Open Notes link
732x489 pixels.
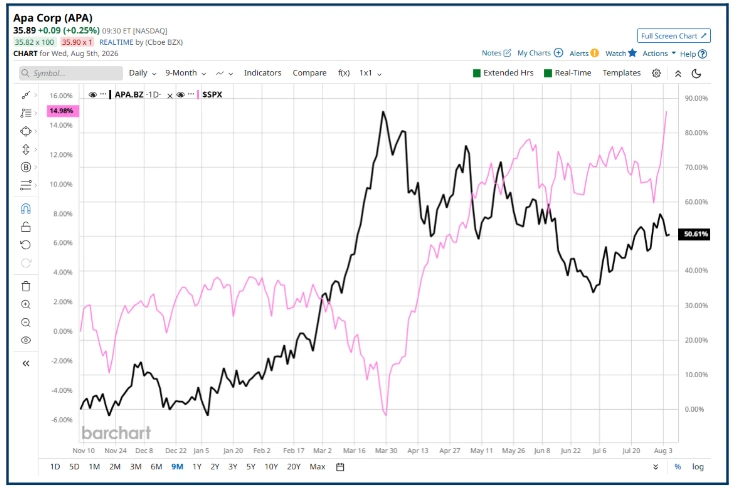coord(496,53)
